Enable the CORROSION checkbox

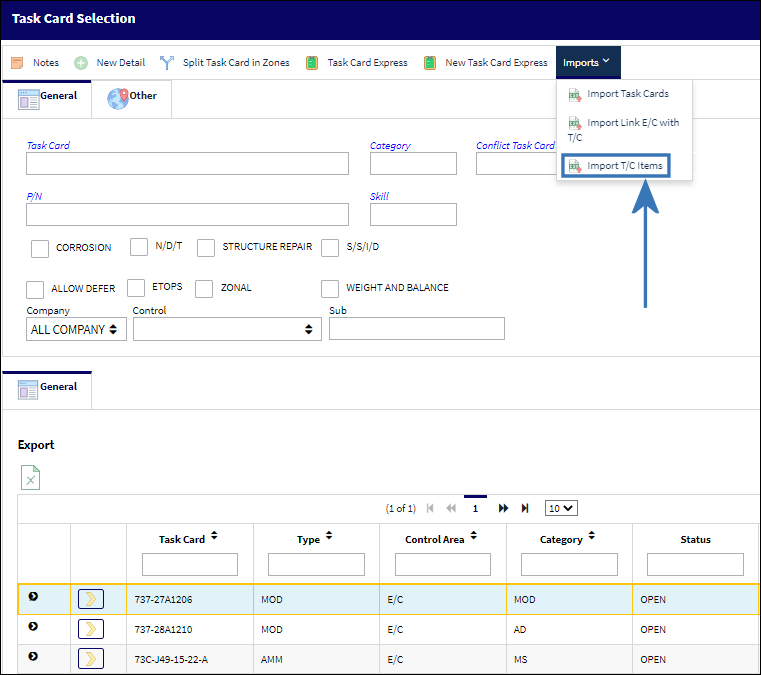(40, 248)
